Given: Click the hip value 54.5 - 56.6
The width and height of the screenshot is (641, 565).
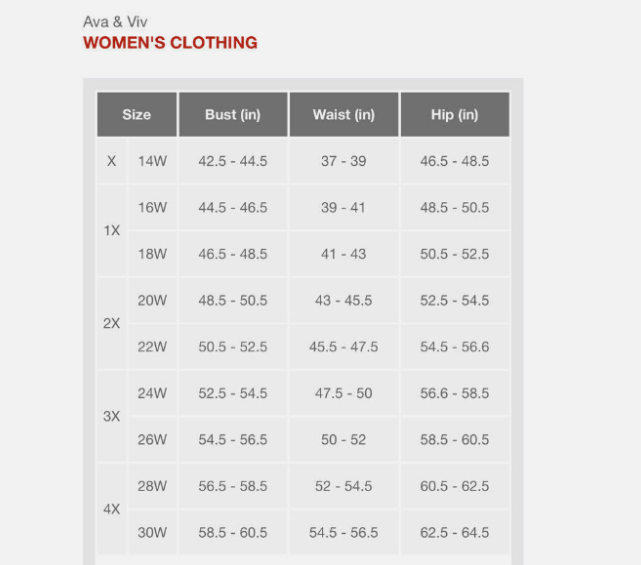Looking at the screenshot, I should [455, 347].
